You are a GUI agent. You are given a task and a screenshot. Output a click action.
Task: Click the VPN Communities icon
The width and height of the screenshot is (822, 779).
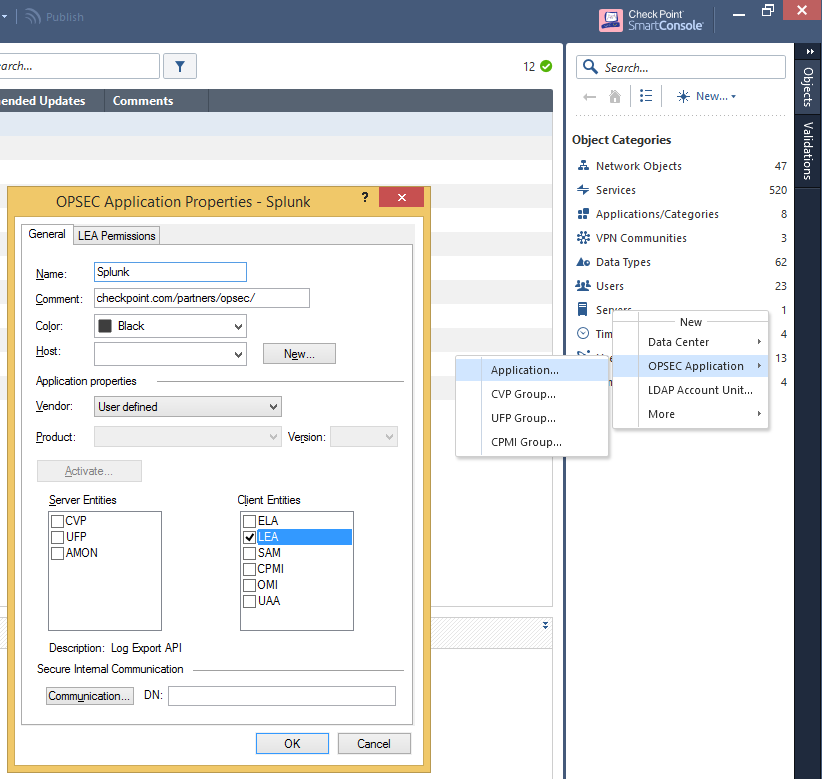click(x=583, y=238)
